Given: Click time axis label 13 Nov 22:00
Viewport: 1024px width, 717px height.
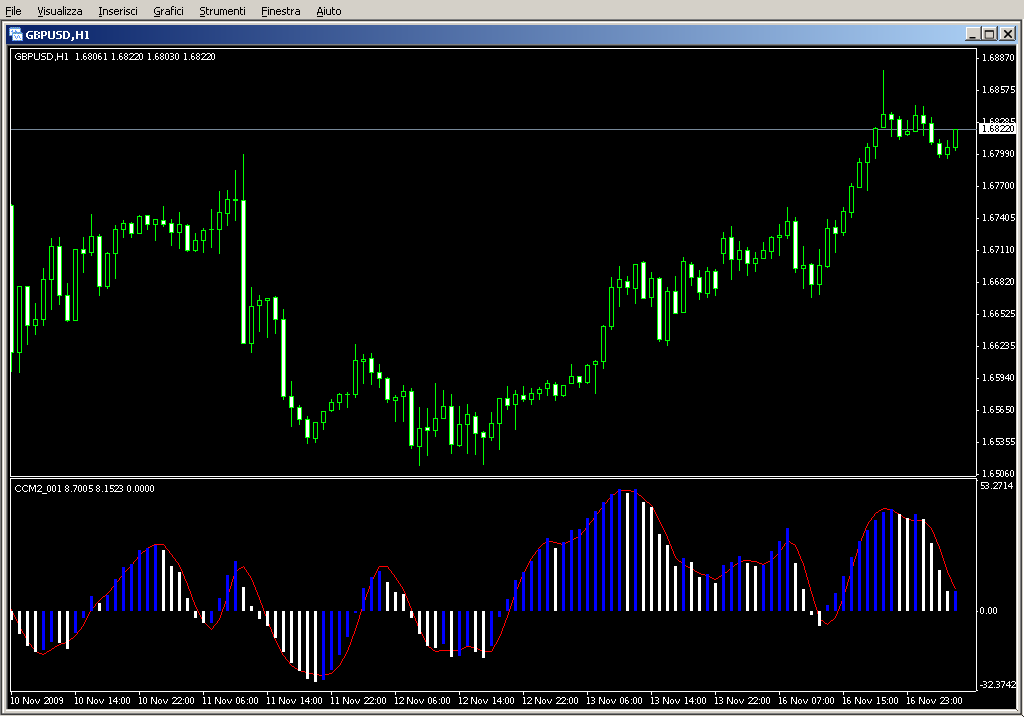Looking at the screenshot, I should coord(742,701).
